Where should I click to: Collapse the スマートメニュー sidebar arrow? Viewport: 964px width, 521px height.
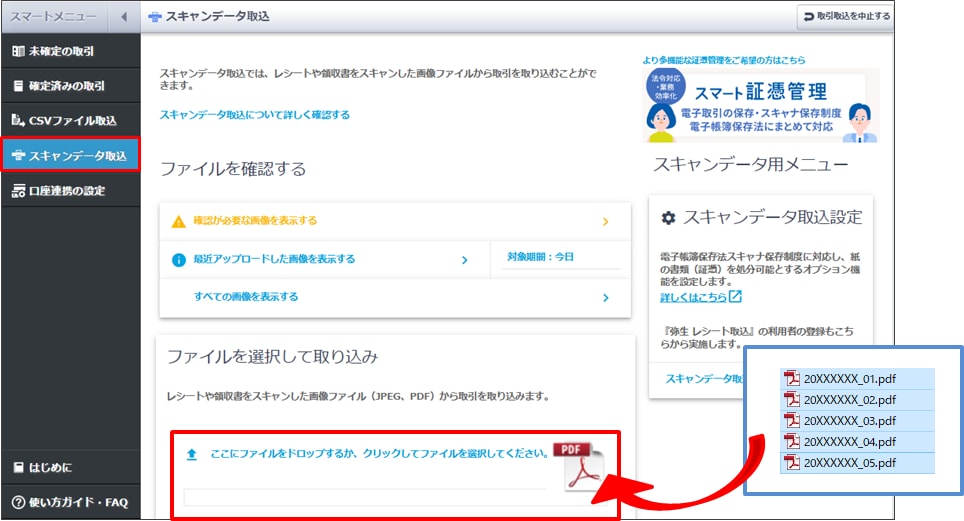[x=123, y=17]
